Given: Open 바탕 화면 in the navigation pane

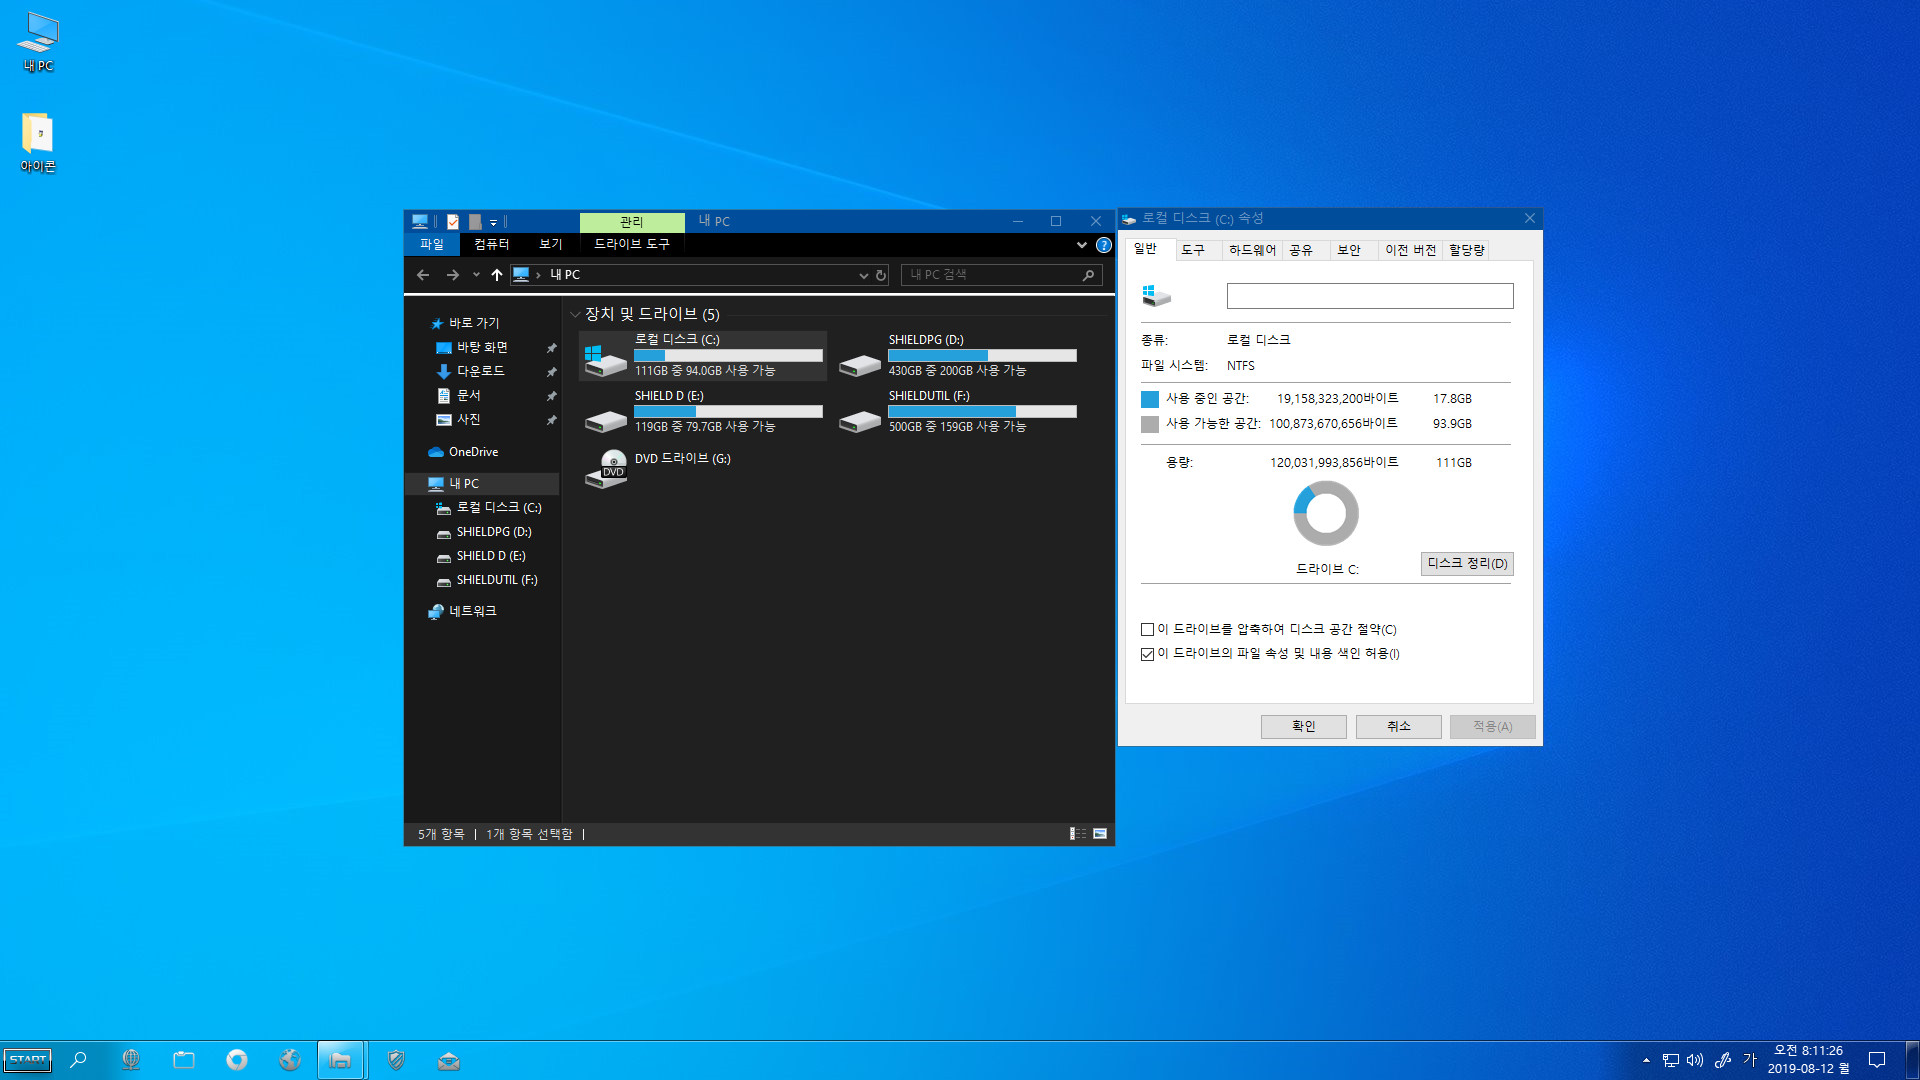Looking at the screenshot, I should 482,347.
